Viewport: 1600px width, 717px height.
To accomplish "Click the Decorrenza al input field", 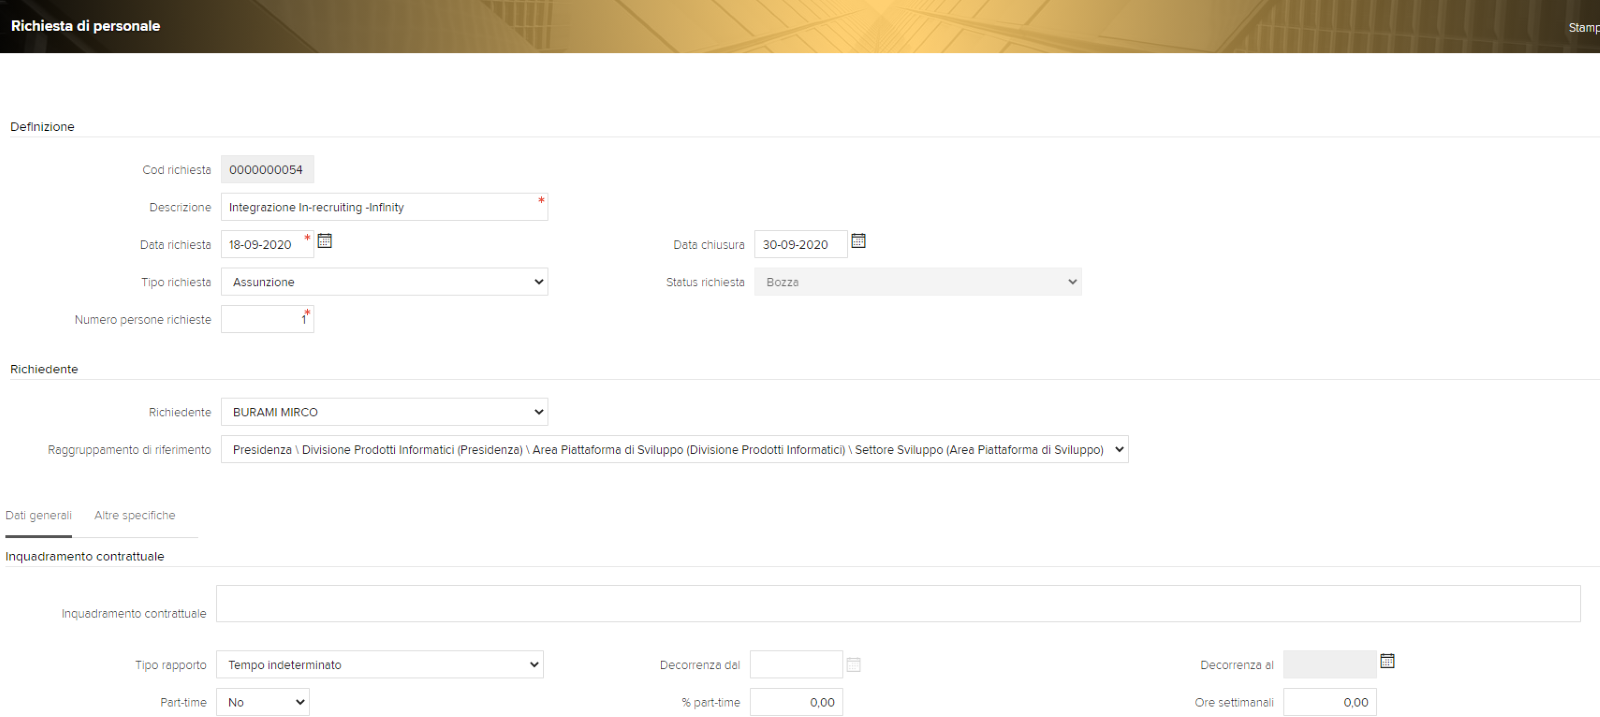I will pos(1330,665).
